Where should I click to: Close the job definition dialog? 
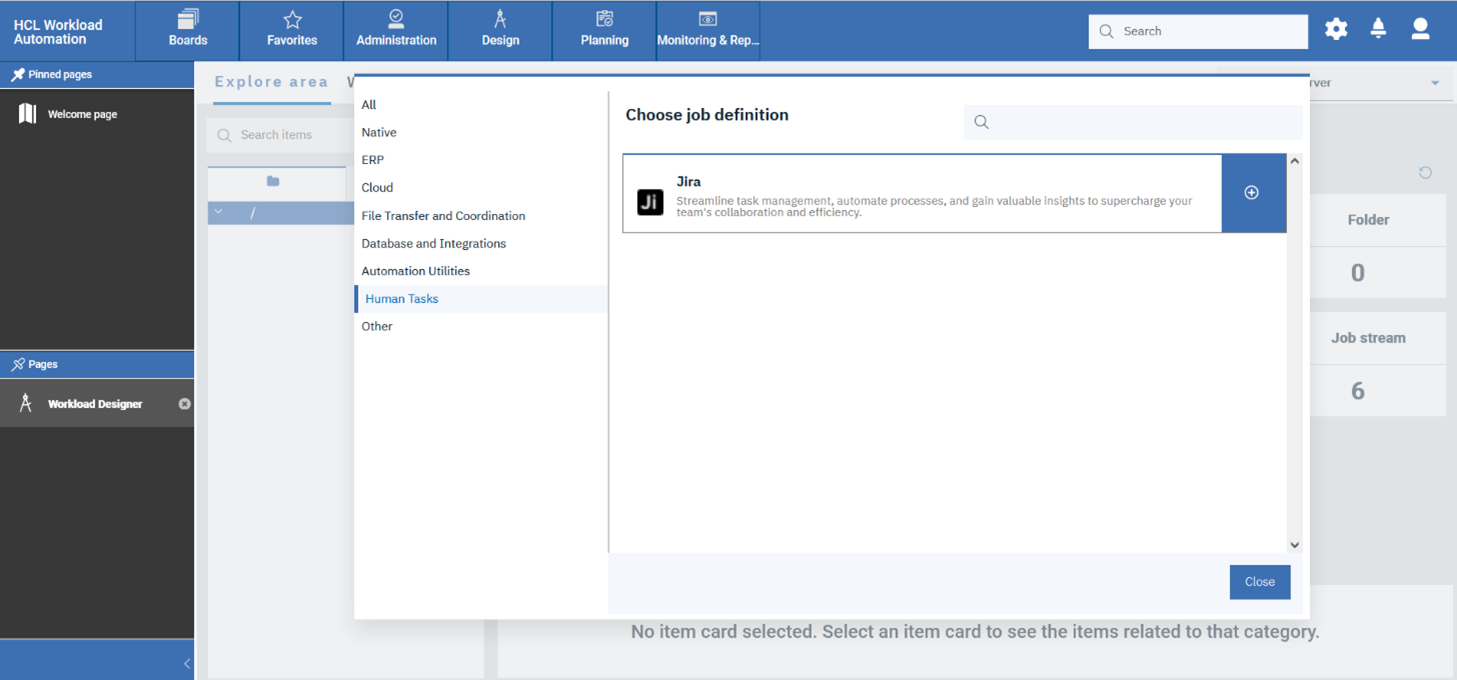click(1259, 582)
